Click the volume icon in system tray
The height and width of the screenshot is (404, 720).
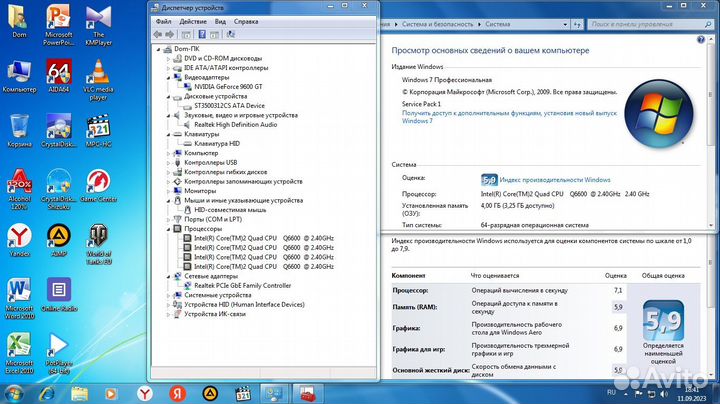(664, 394)
